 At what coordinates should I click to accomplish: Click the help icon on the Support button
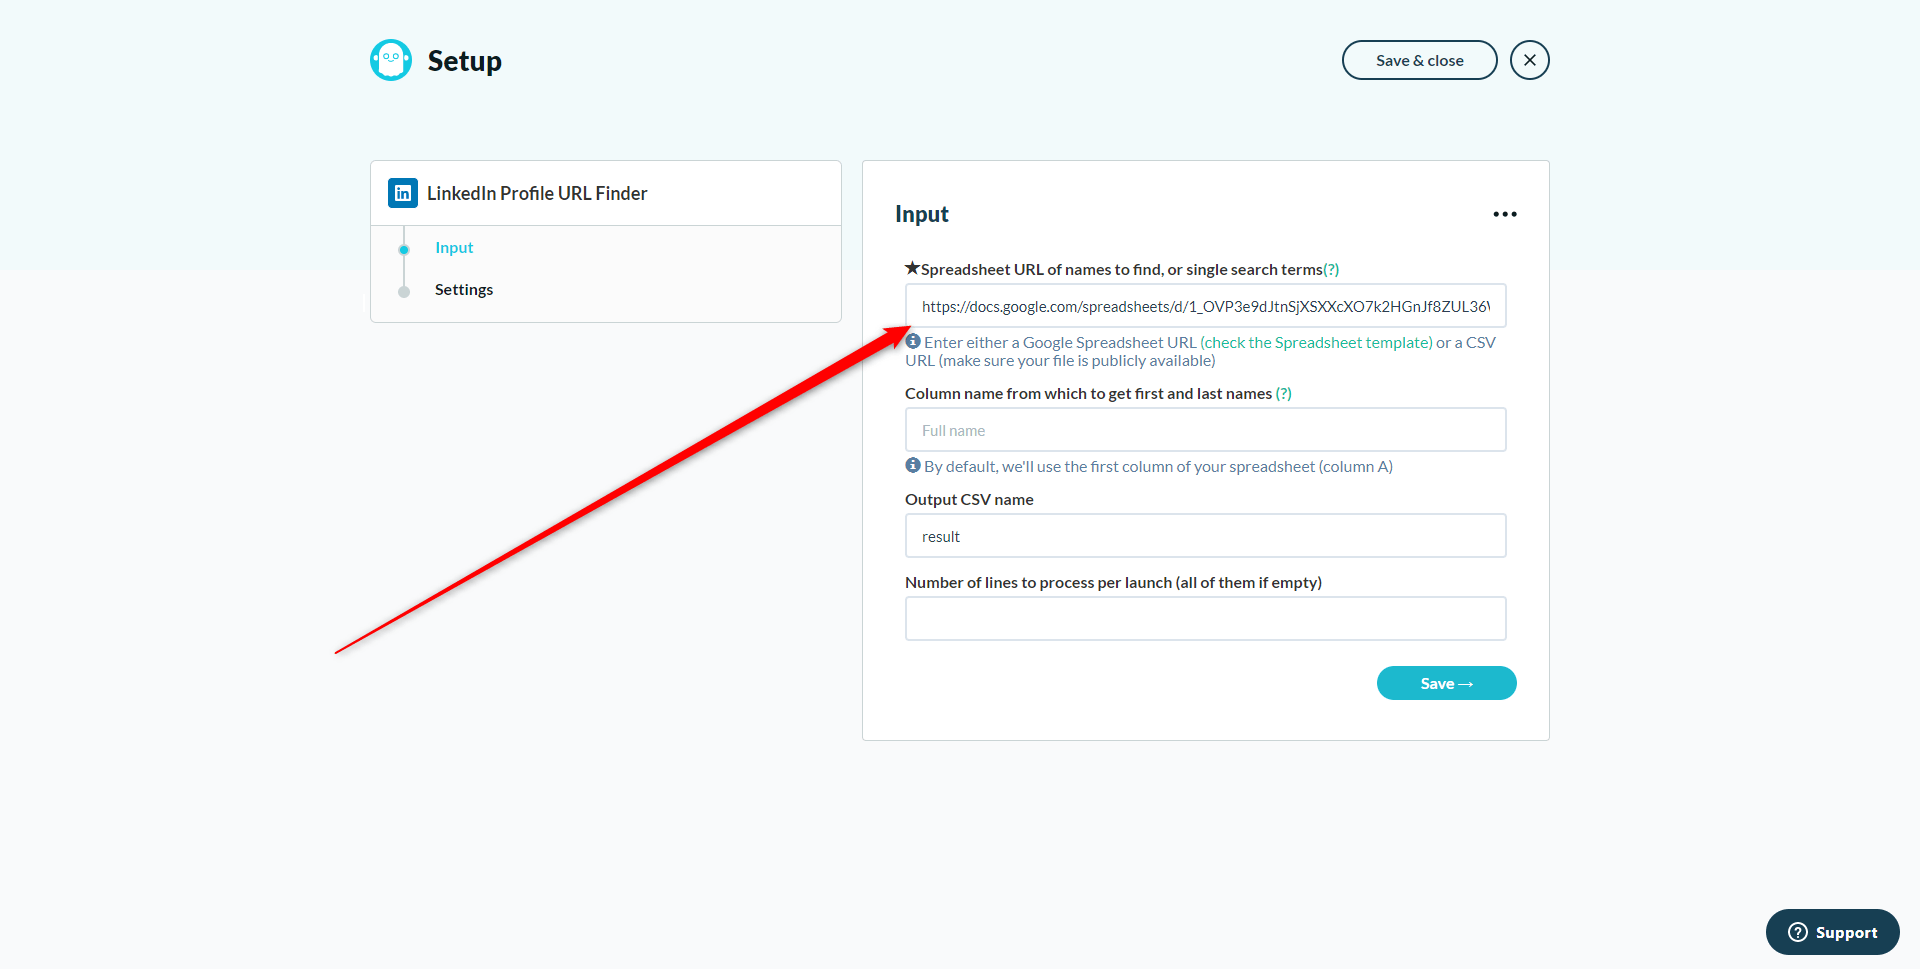1798,932
